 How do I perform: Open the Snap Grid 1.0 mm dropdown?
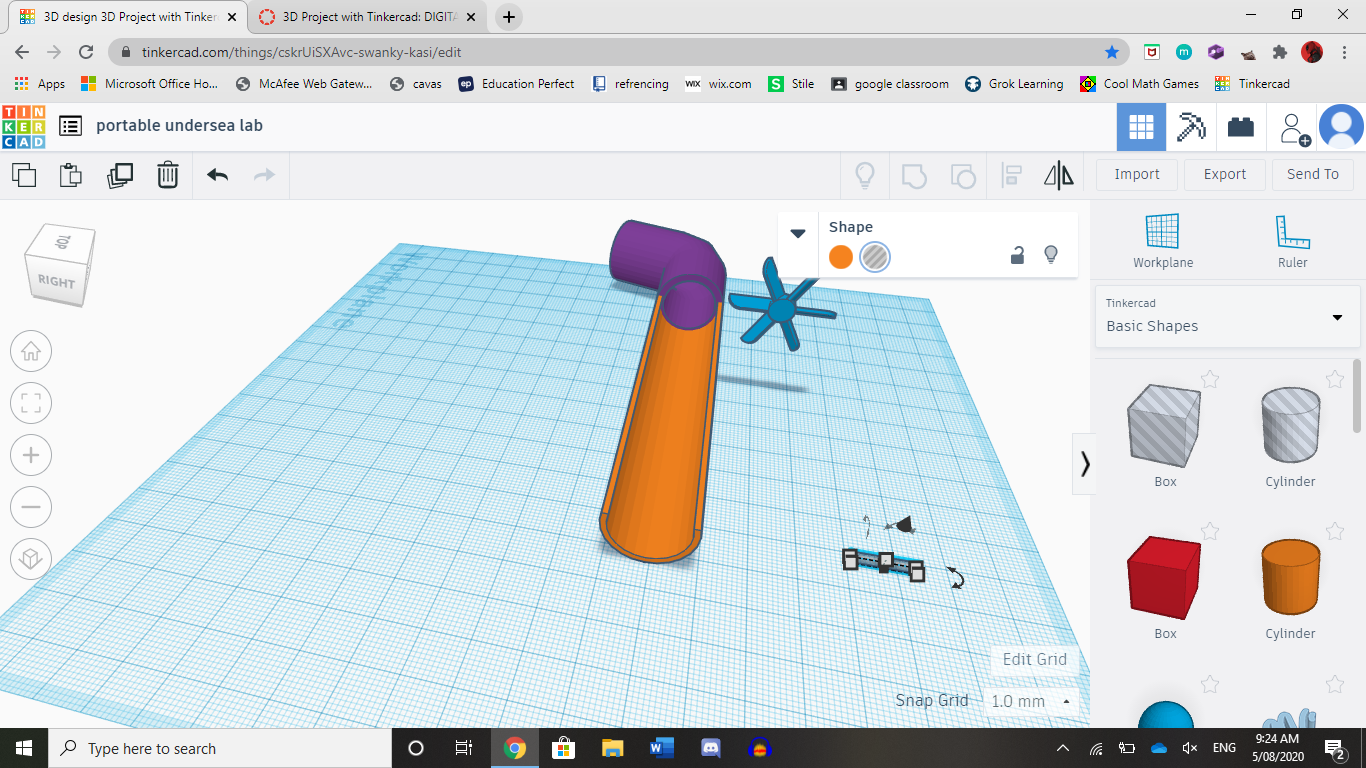[x=1032, y=701]
